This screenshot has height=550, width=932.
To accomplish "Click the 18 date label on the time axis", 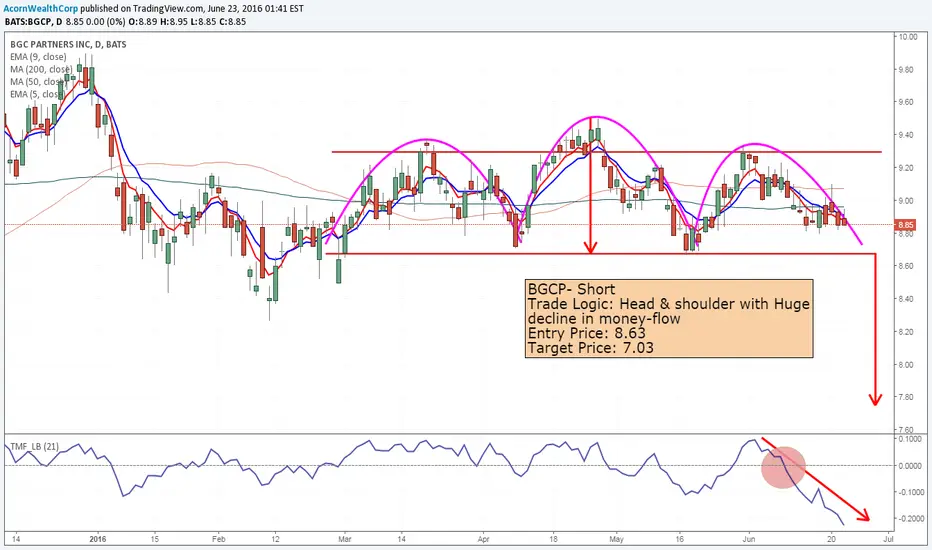I will (x=553, y=539).
